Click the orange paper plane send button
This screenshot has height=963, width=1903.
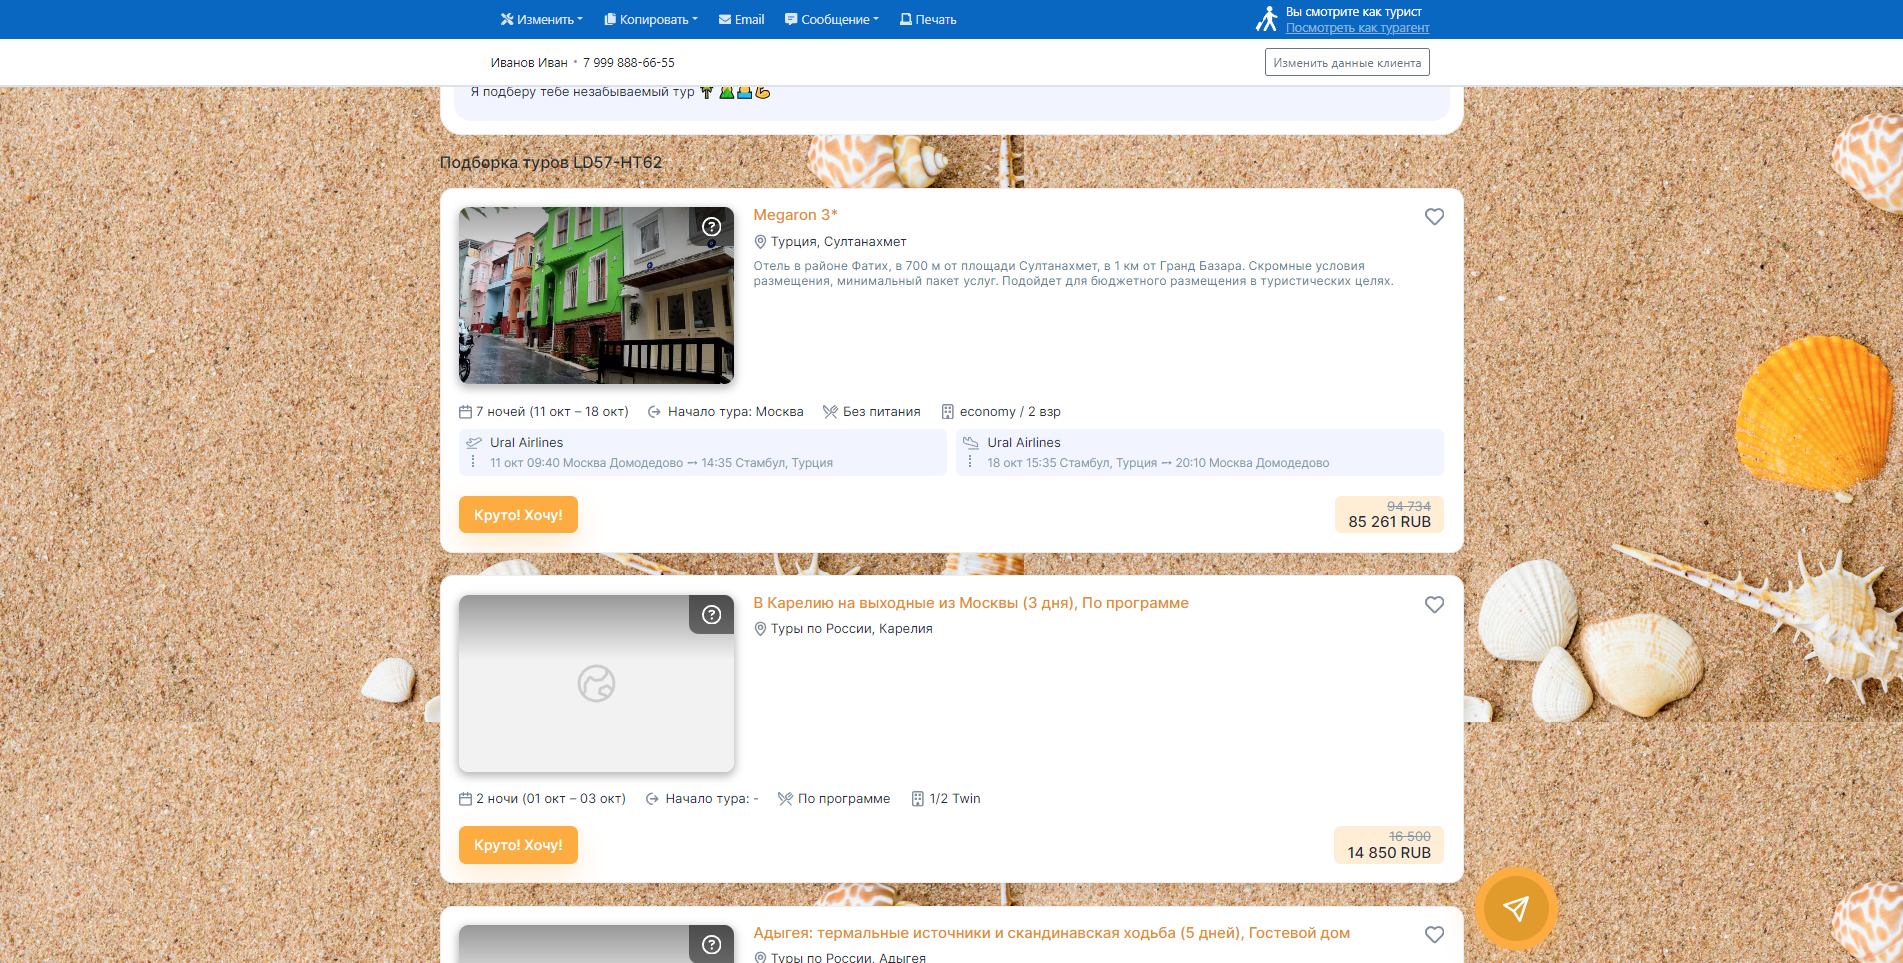pos(1516,908)
